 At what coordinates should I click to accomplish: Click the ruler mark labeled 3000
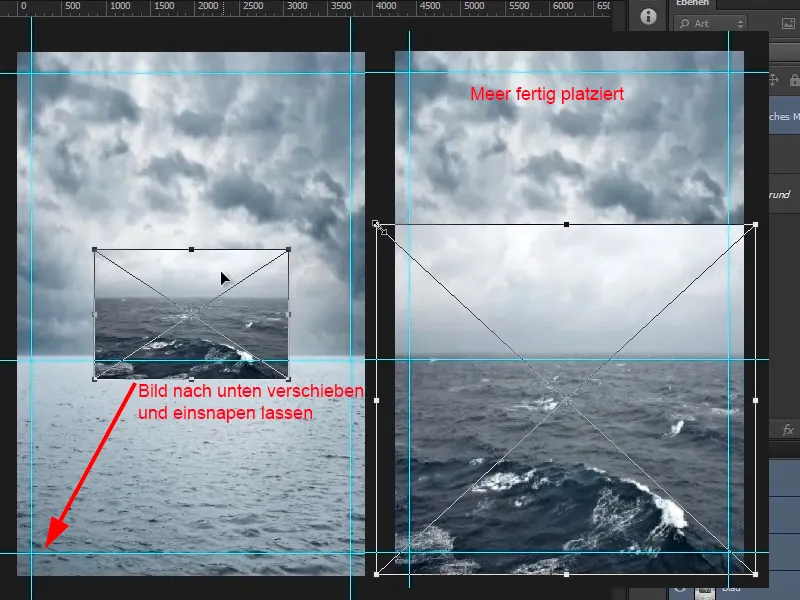click(297, 6)
